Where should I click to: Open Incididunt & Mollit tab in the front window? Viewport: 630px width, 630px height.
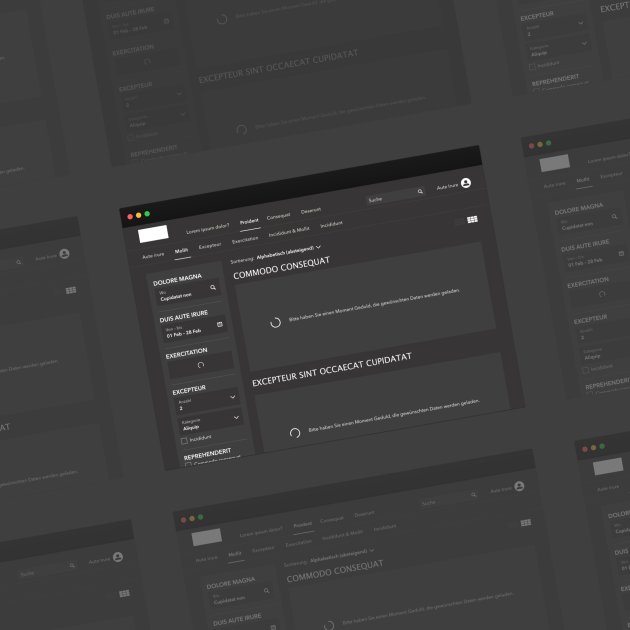tap(289, 231)
